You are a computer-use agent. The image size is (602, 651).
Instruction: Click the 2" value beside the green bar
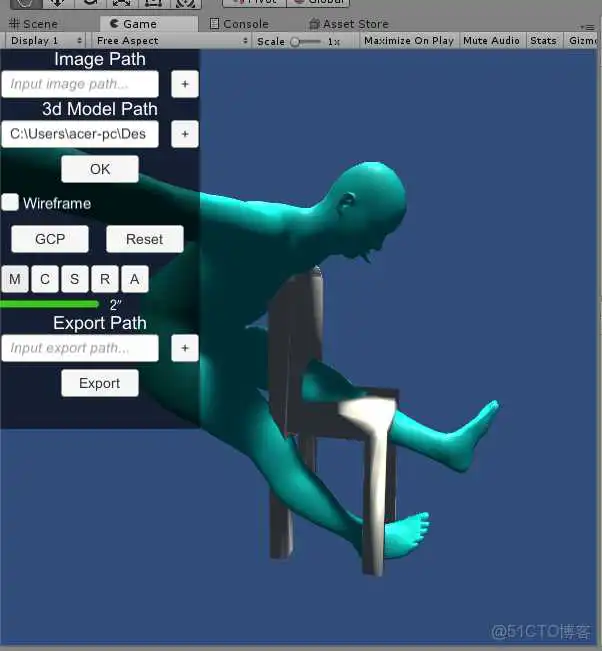115,305
